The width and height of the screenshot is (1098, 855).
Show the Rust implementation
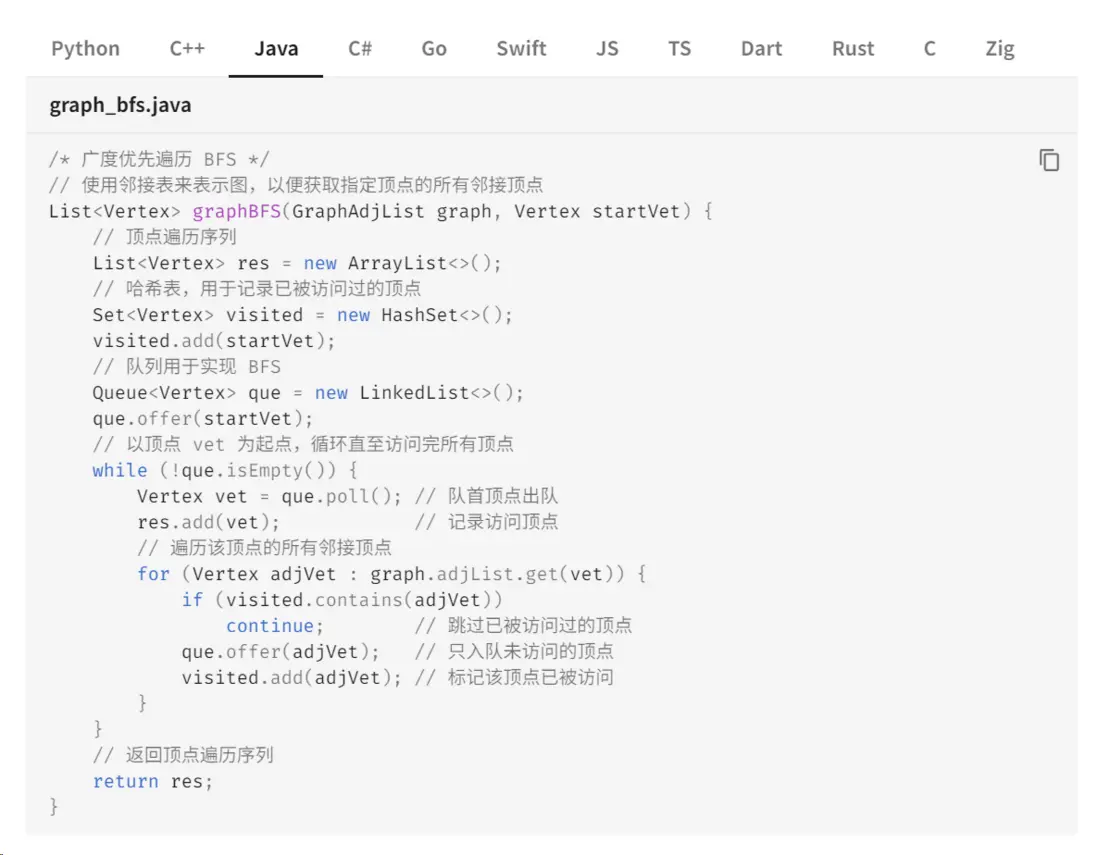pyautogui.click(x=852, y=48)
